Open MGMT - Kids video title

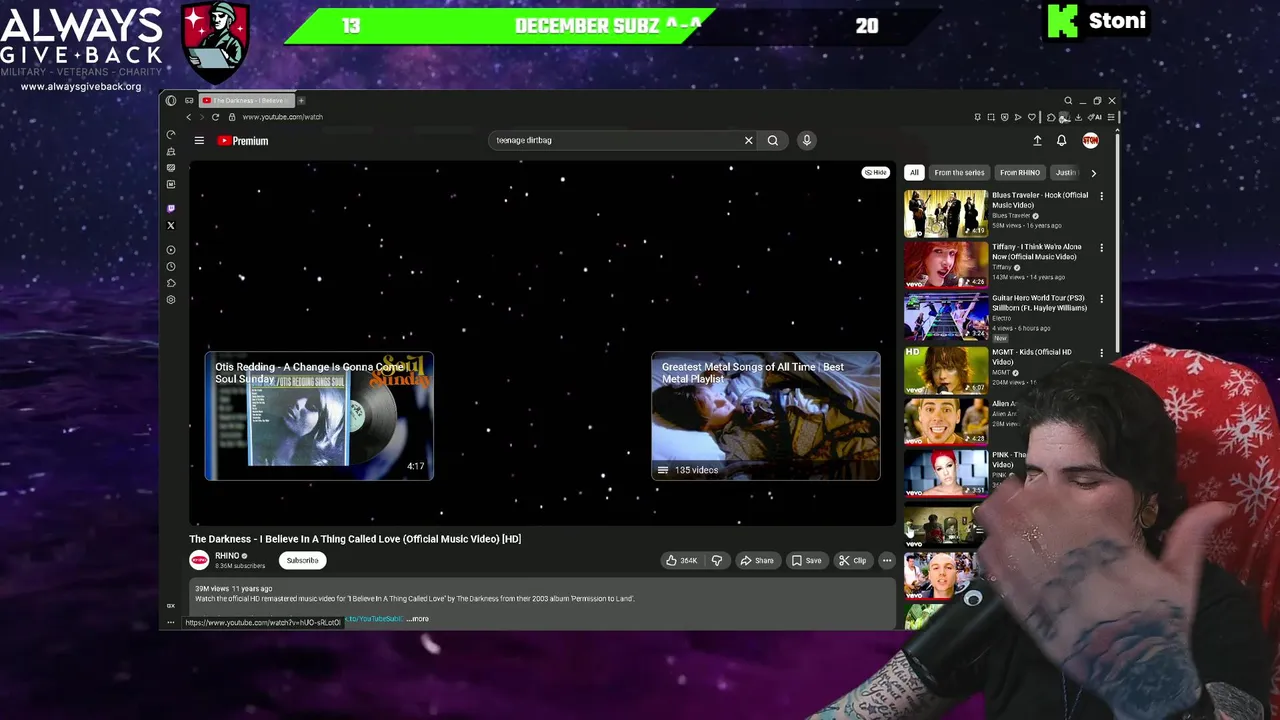[x=1031, y=357]
